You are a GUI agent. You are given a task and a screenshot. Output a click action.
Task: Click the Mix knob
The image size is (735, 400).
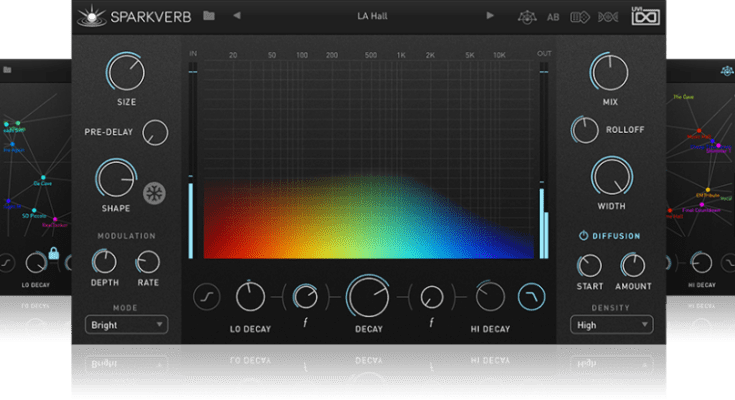(609, 72)
